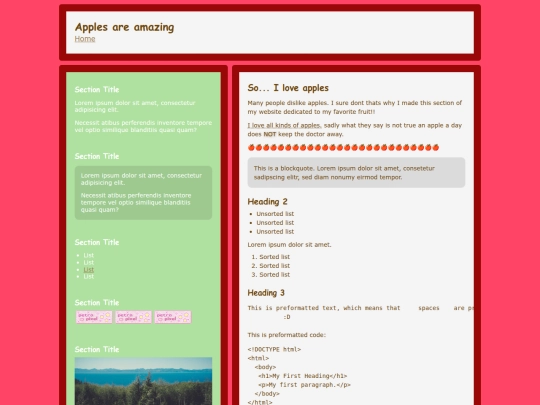
Task: Click the bold 'NOT' word
Action: coord(270,134)
